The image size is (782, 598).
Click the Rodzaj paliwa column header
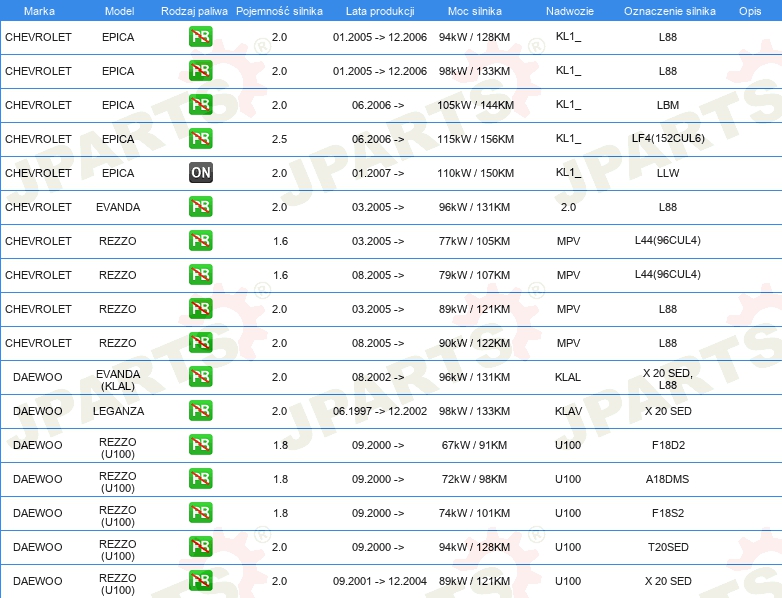click(x=194, y=11)
